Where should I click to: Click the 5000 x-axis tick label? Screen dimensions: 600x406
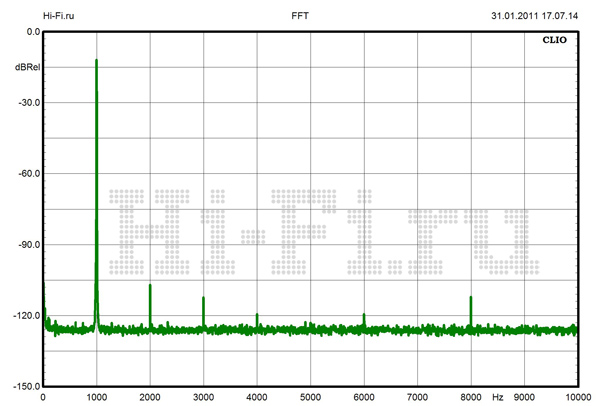tap(310, 397)
